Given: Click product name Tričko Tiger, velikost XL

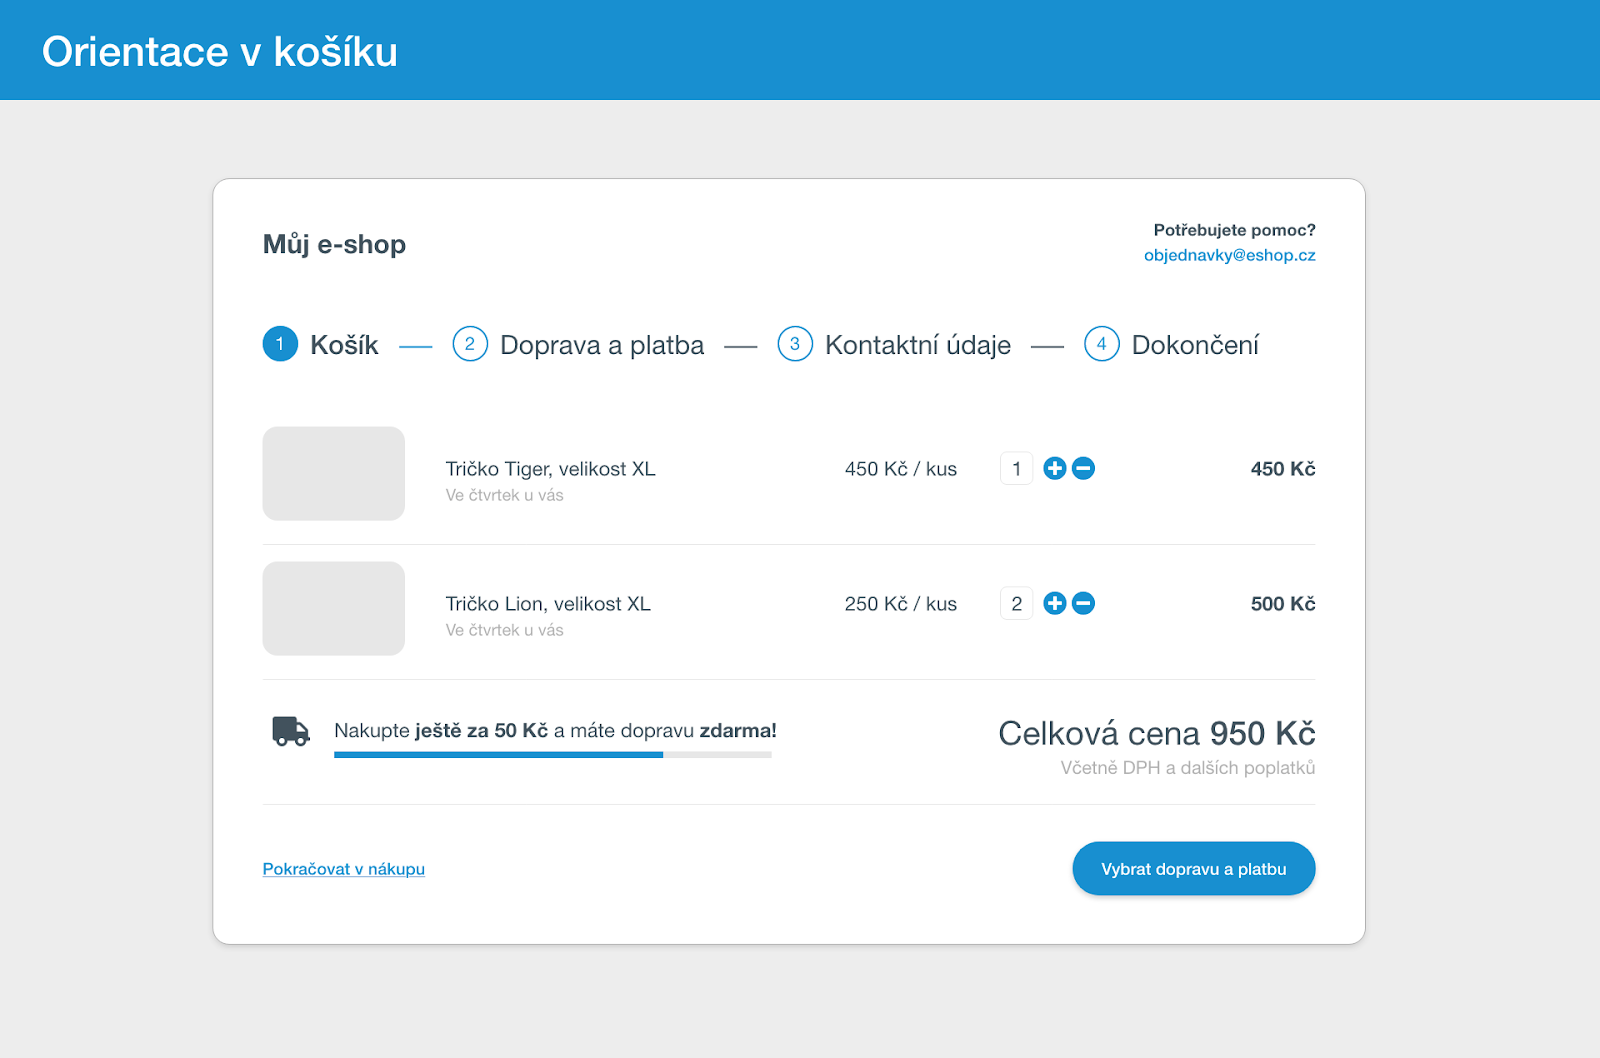Looking at the screenshot, I should tap(551, 469).
